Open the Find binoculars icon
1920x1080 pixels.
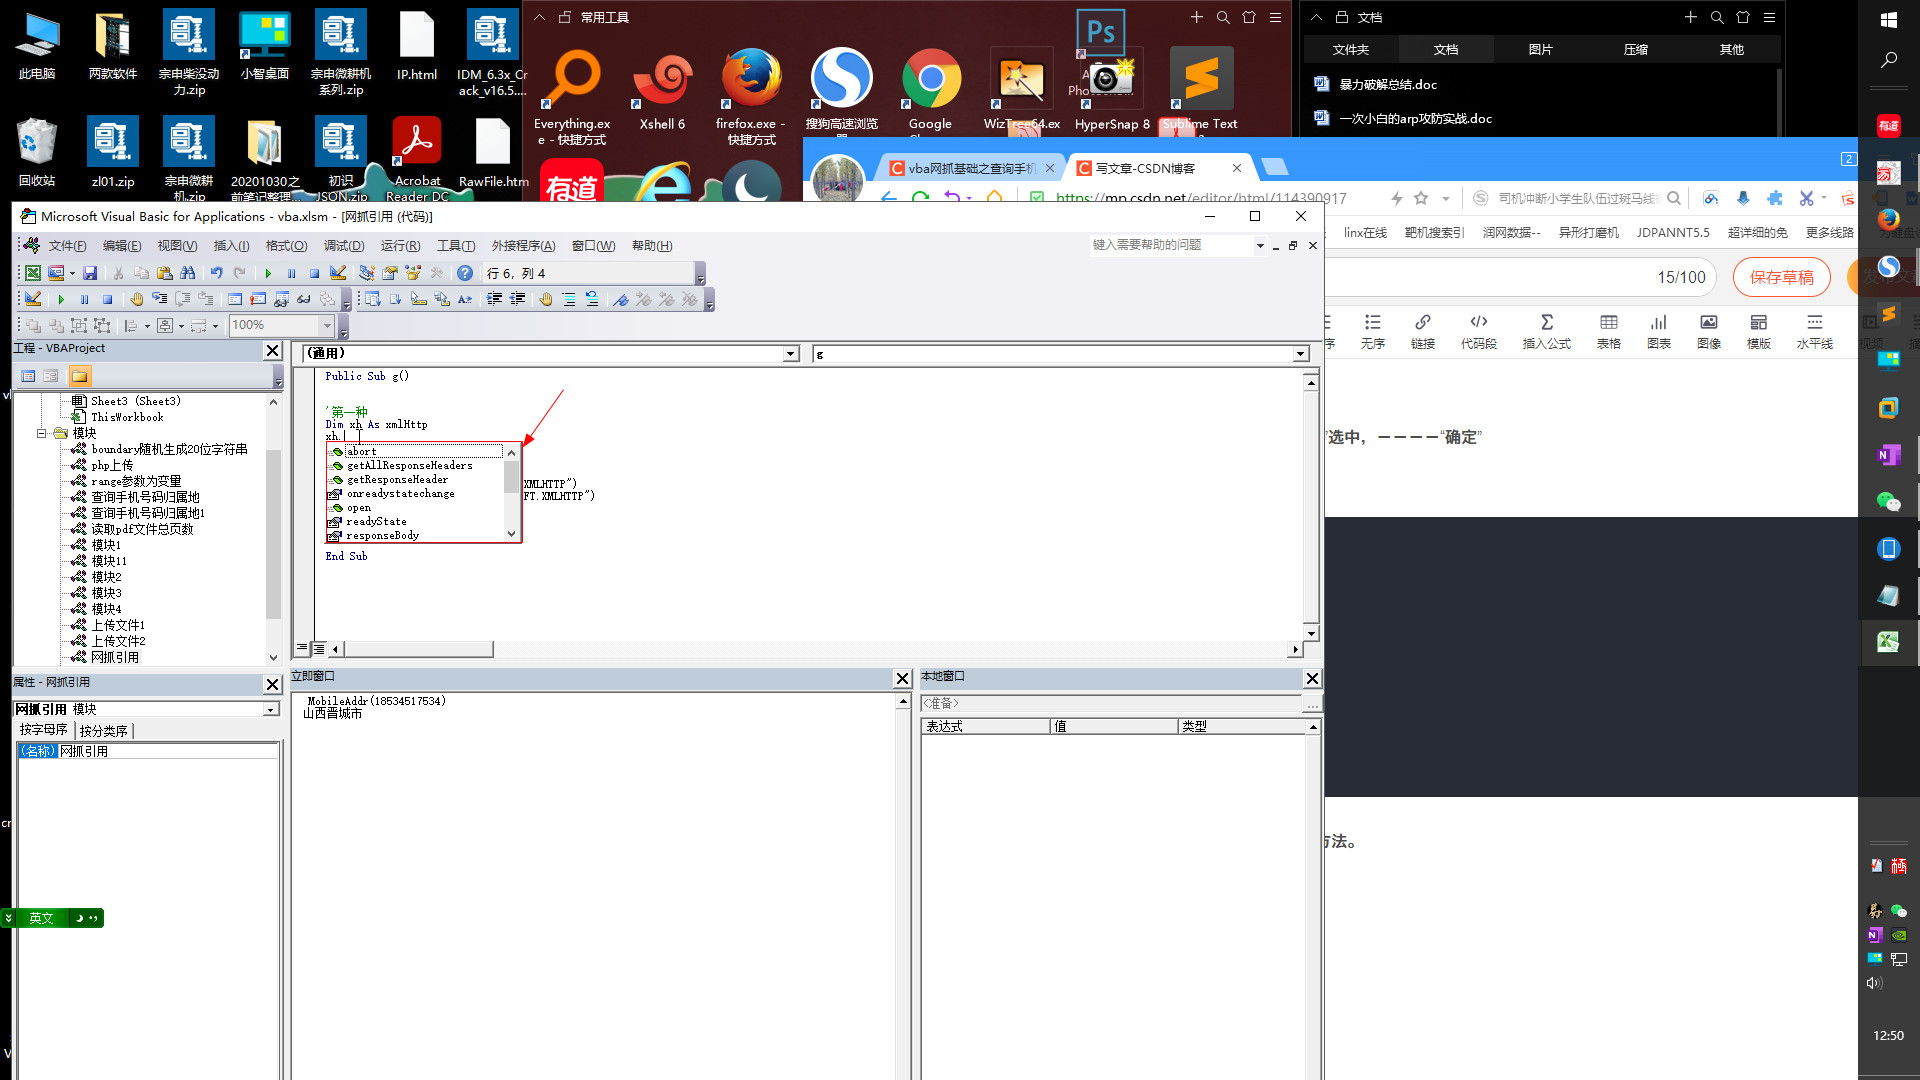click(188, 273)
